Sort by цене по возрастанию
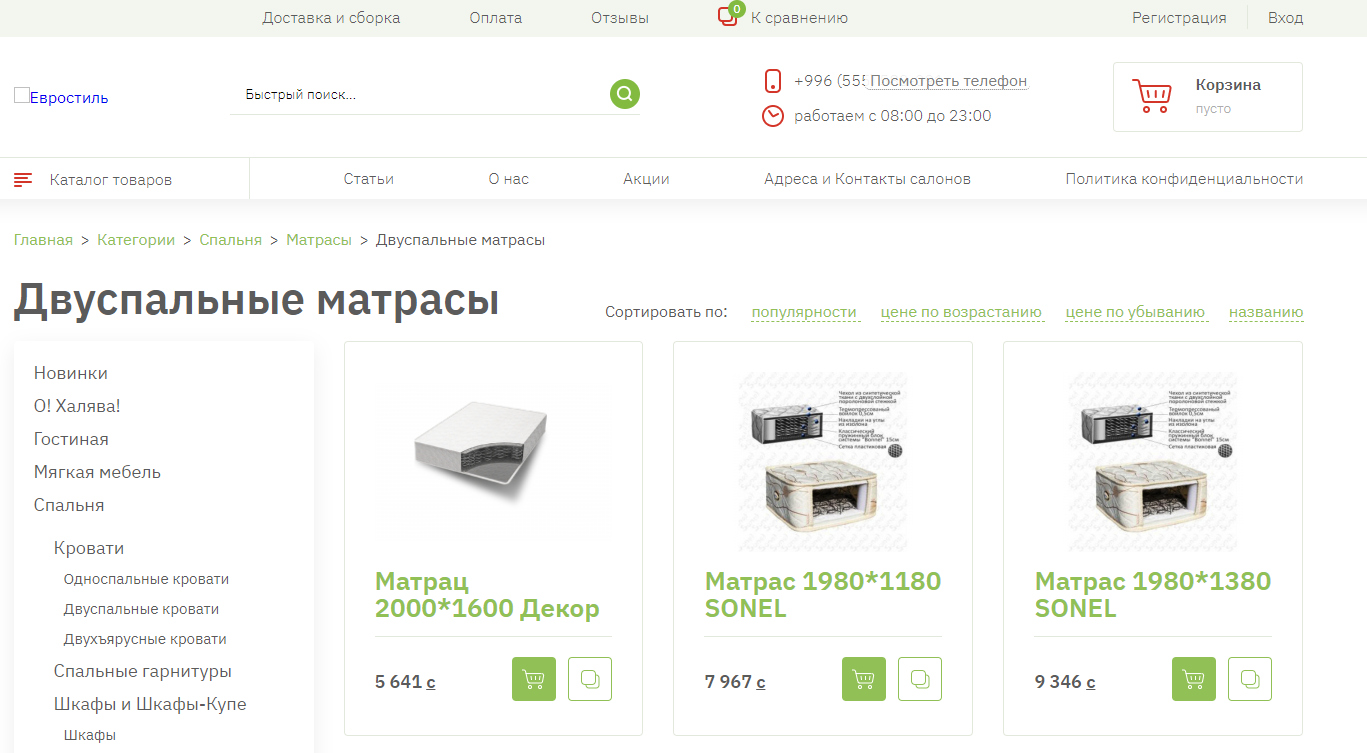The height and width of the screenshot is (753, 1367). (x=961, y=312)
